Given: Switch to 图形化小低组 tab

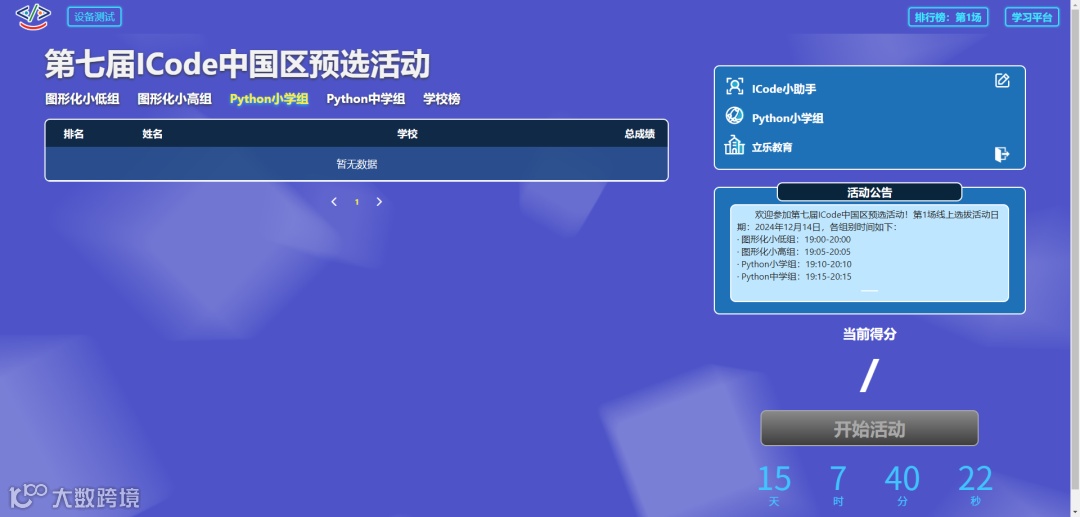Looking at the screenshot, I should [82, 99].
